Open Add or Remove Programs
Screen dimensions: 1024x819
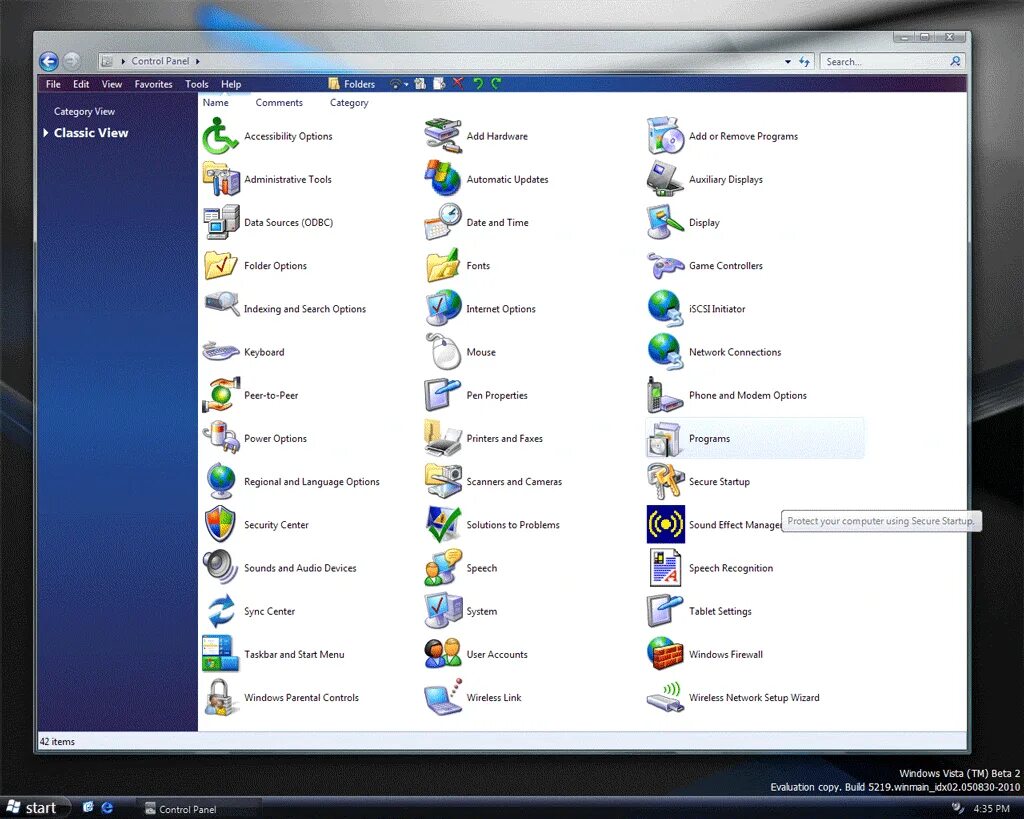[722, 136]
